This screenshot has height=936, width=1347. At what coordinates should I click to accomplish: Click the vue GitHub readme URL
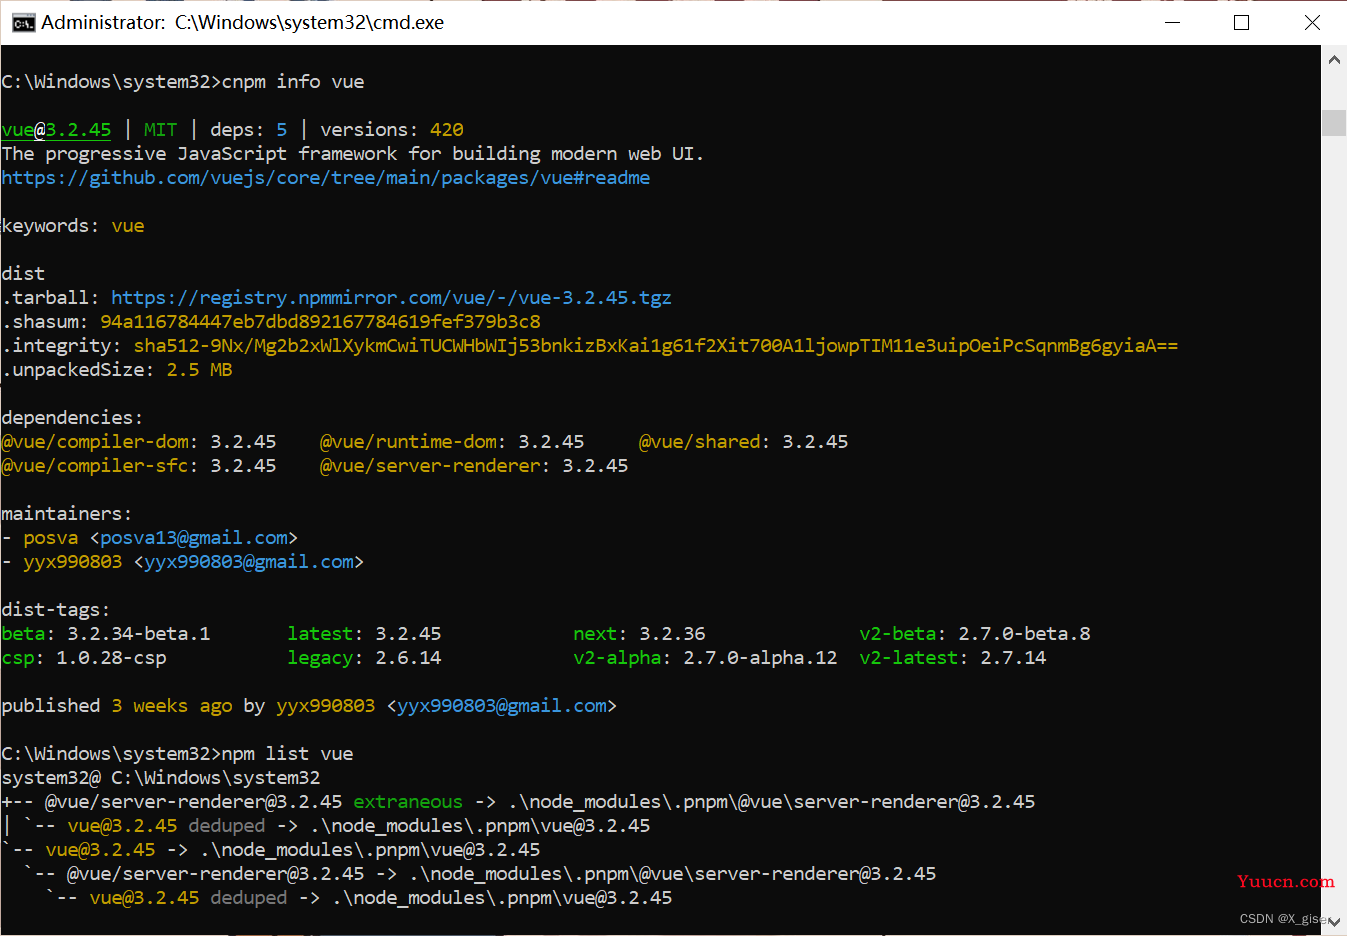coord(326,178)
